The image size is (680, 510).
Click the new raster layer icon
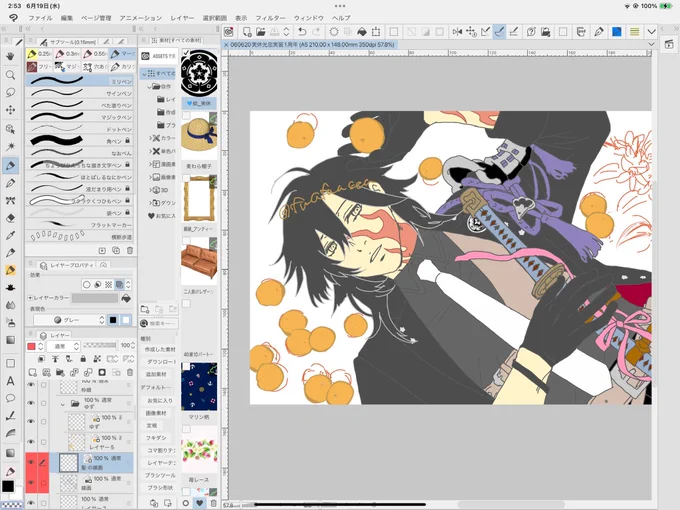pos(33,373)
